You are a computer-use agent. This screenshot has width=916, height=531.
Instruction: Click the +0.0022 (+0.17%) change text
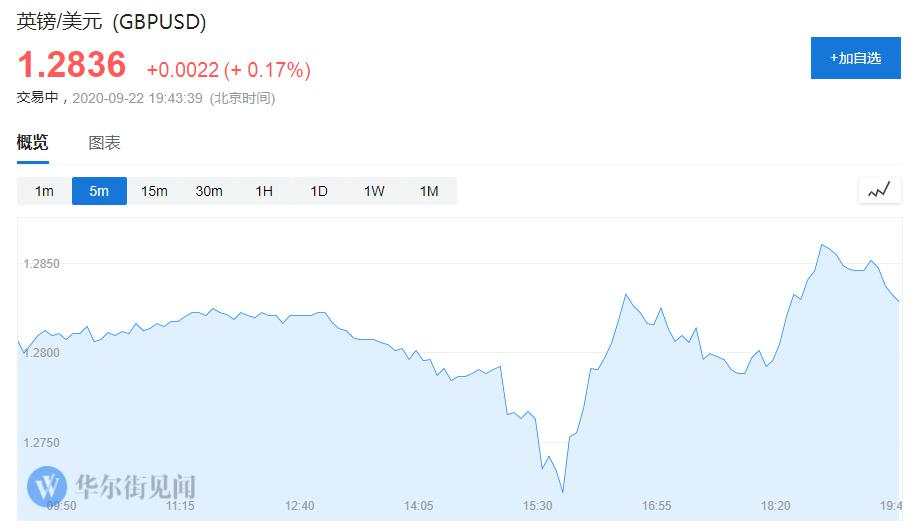(228, 70)
